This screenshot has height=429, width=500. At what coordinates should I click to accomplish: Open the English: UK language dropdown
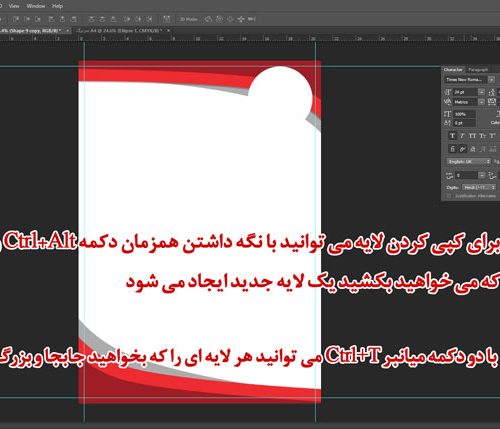coord(468,161)
